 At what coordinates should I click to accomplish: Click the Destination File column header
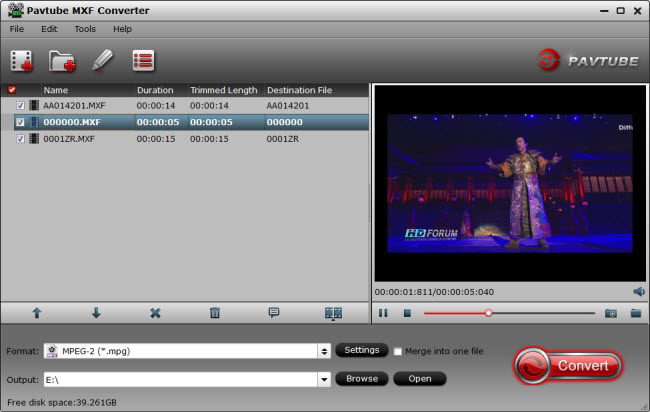tap(299, 90)
